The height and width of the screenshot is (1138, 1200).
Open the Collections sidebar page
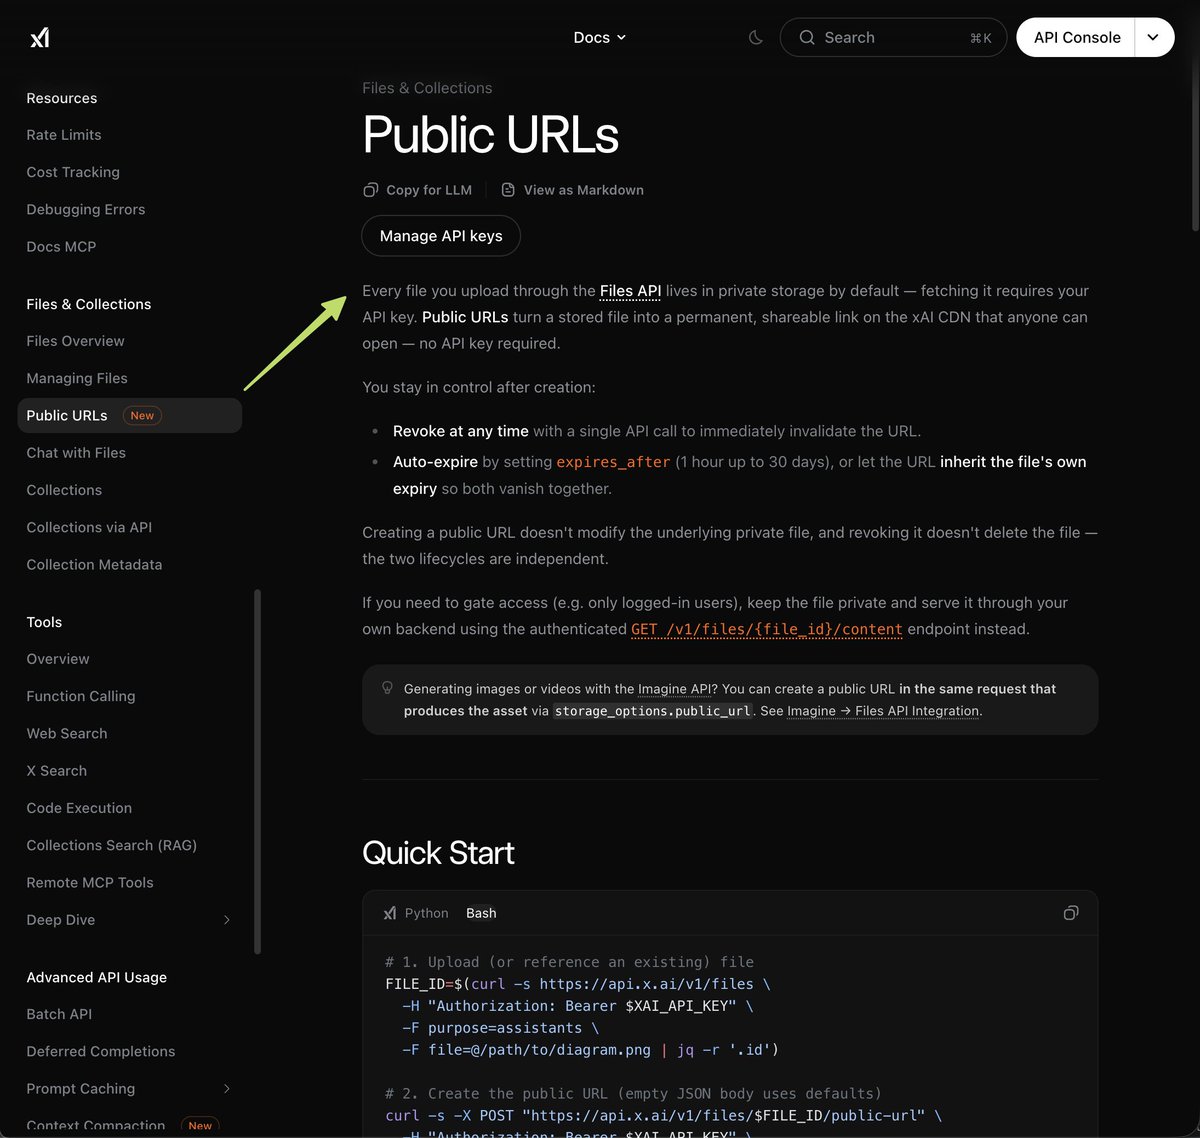click(64, 490)
